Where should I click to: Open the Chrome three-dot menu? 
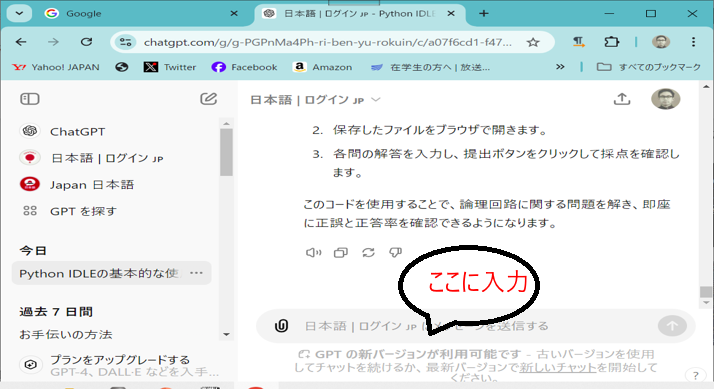pyautogui.click(x=693, y=42)
